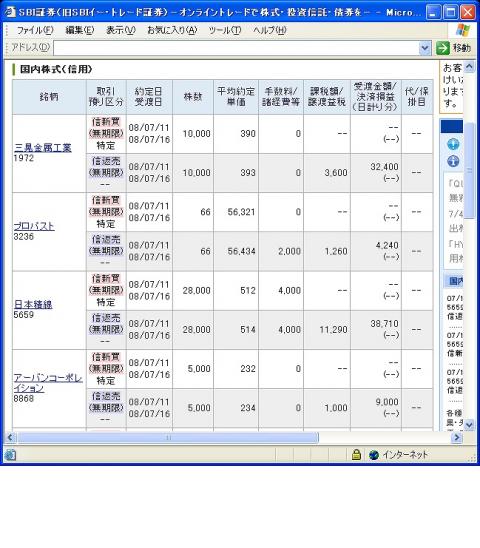Open the 編集(E) menu
480x548 pixels.
click(x=80, y=30)
